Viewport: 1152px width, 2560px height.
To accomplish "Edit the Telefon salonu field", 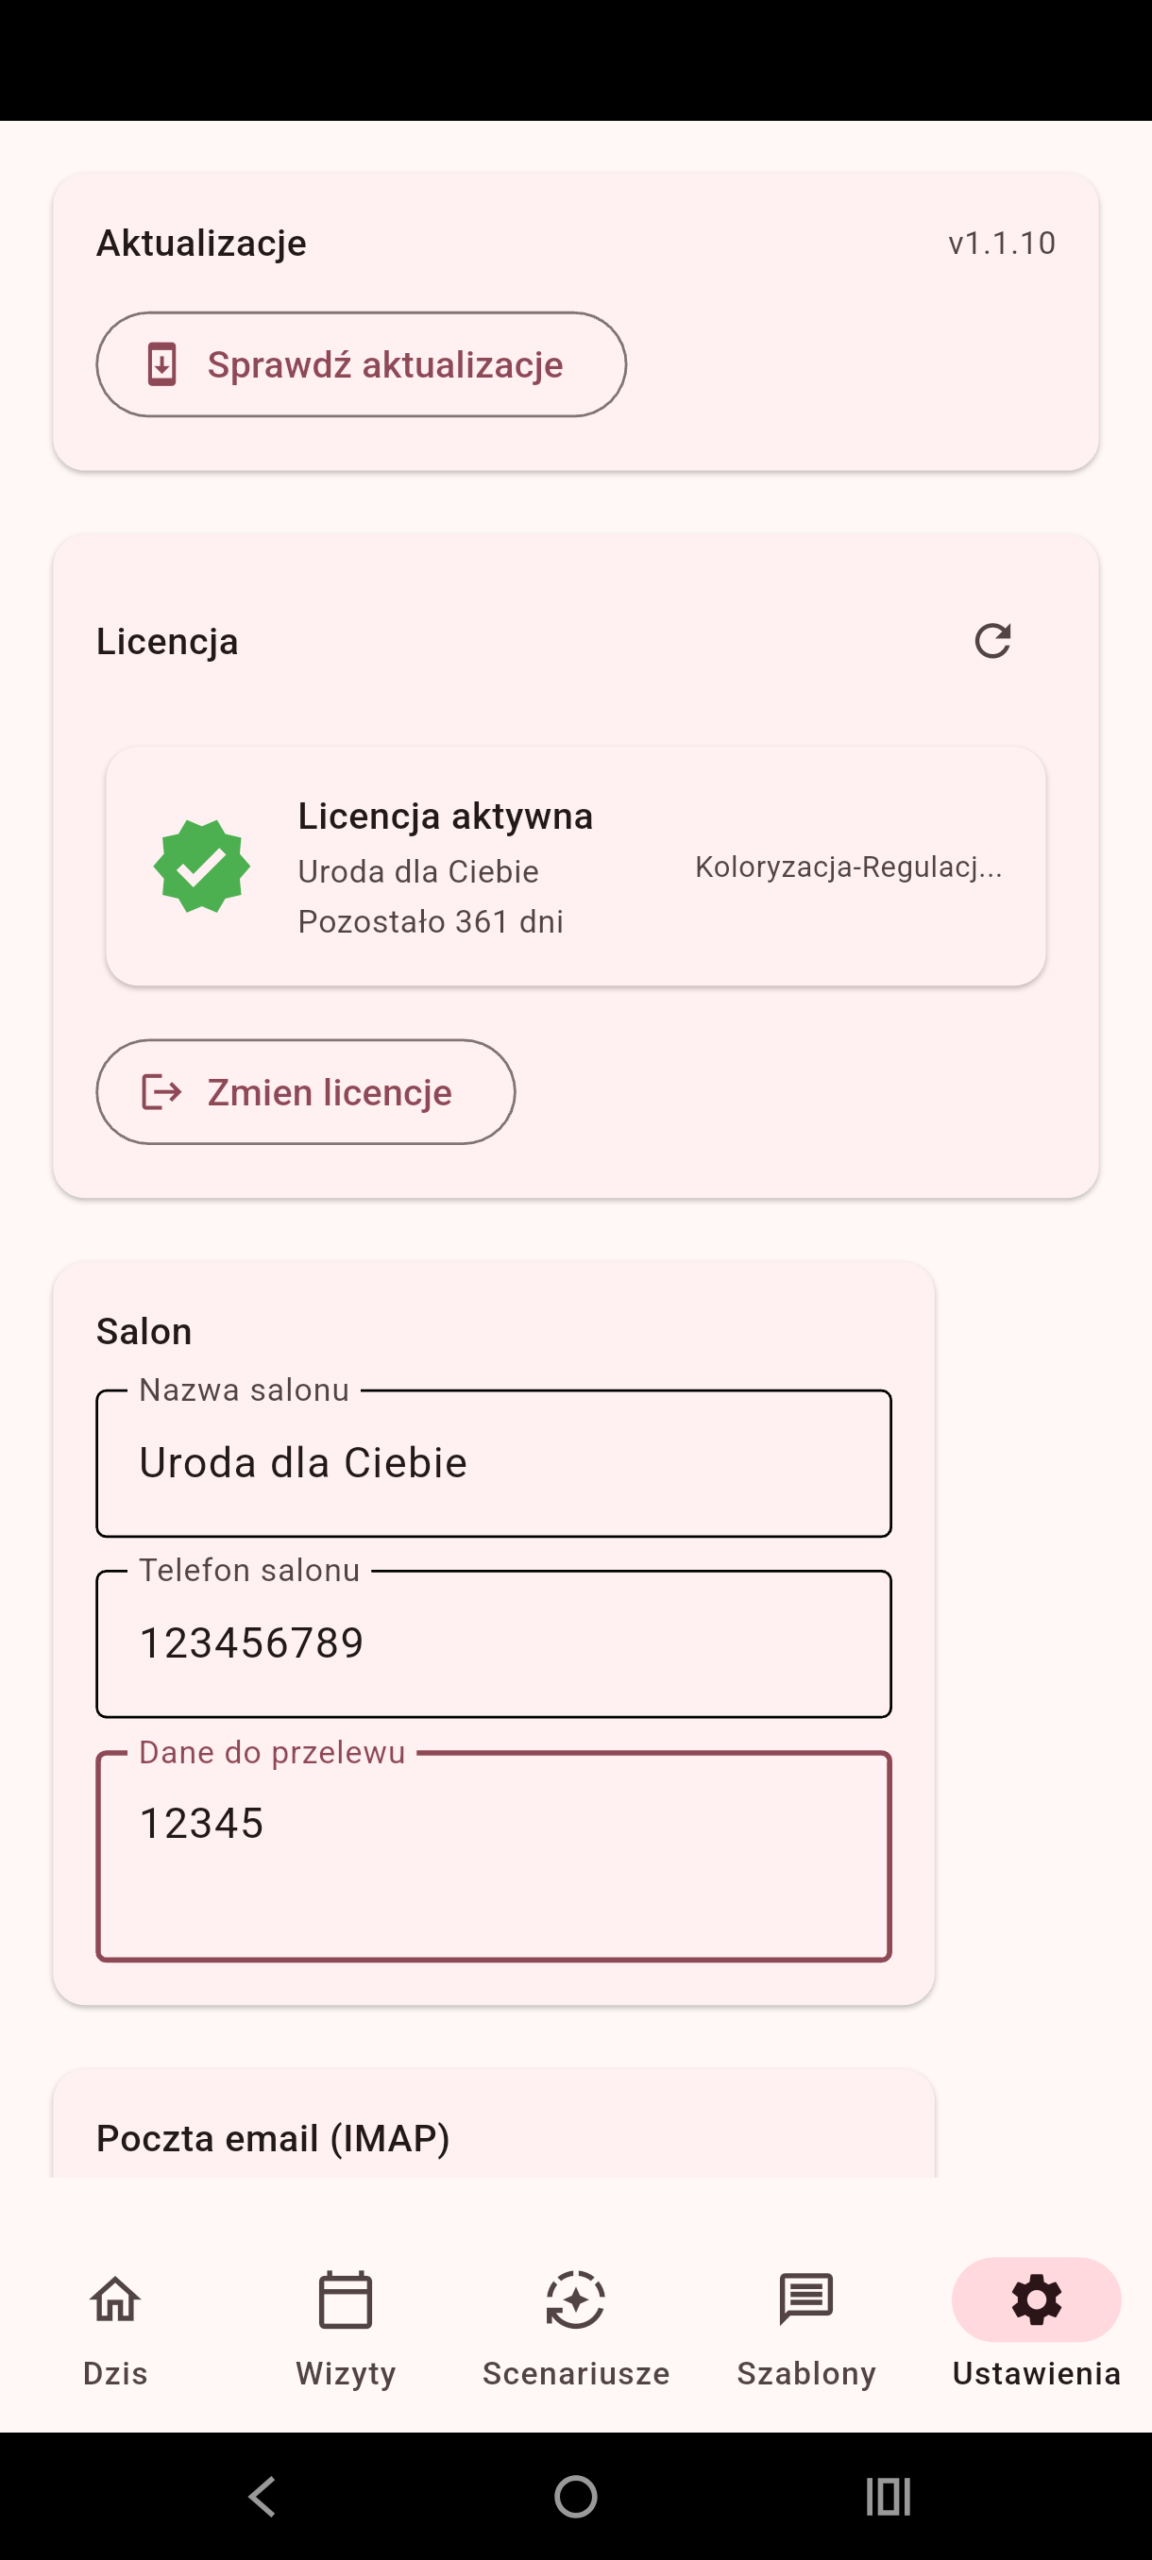I will click(494, 1643).
